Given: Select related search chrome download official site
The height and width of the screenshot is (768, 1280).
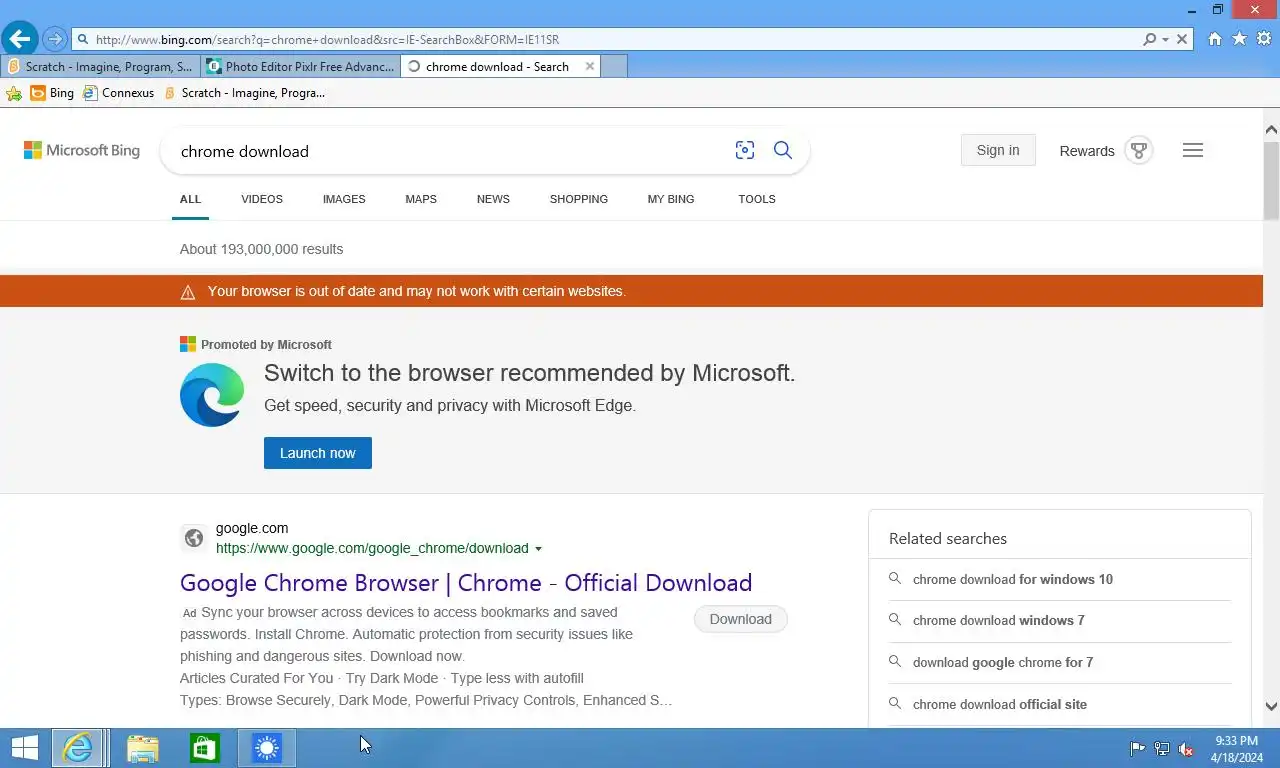Looking at the screenshot, I should [1000, 704].
